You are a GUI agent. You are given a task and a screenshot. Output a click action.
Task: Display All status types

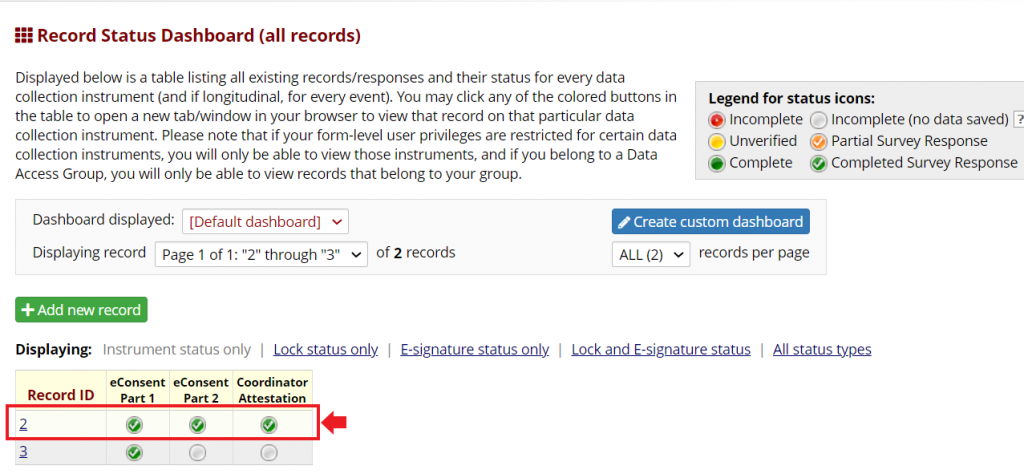821,349
